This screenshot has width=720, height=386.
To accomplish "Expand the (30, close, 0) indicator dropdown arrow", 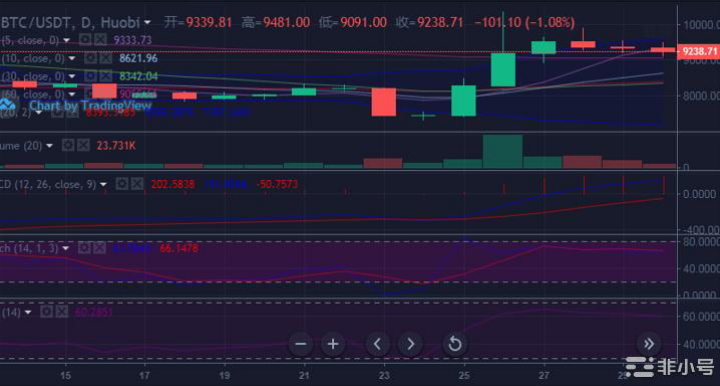I will [x=72, y=76].
